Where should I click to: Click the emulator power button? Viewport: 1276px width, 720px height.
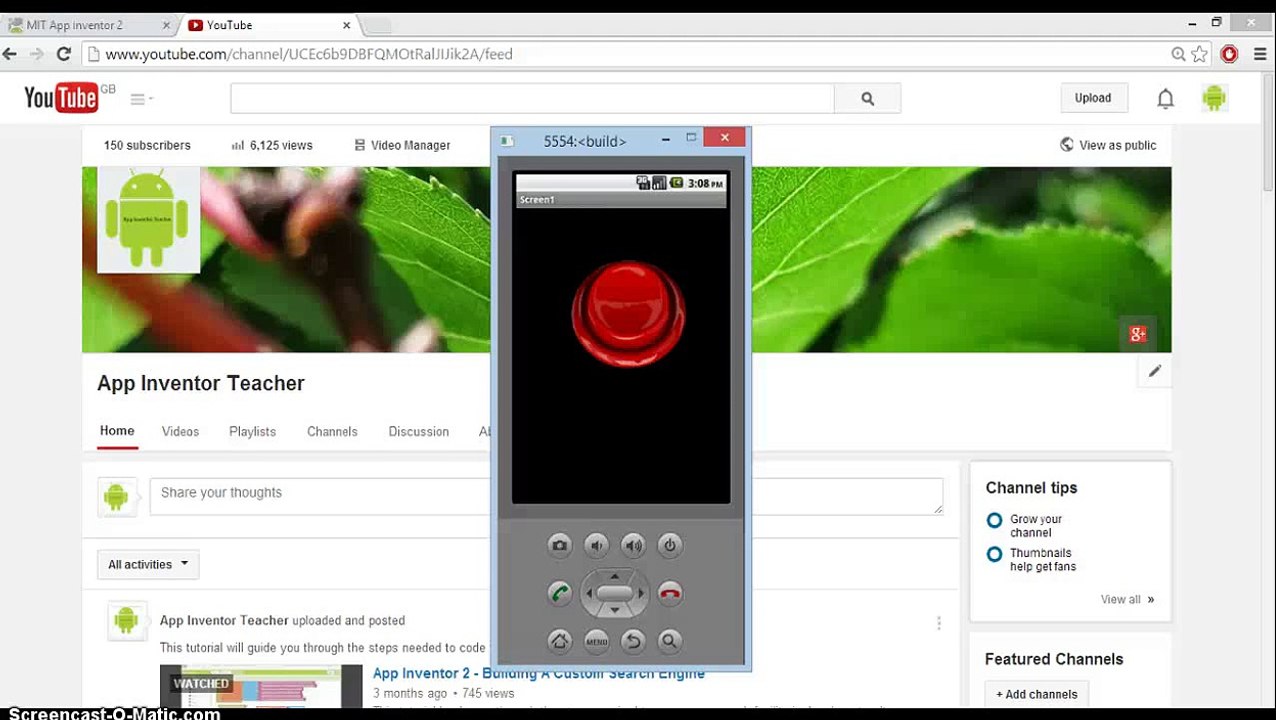pos(669,545)
